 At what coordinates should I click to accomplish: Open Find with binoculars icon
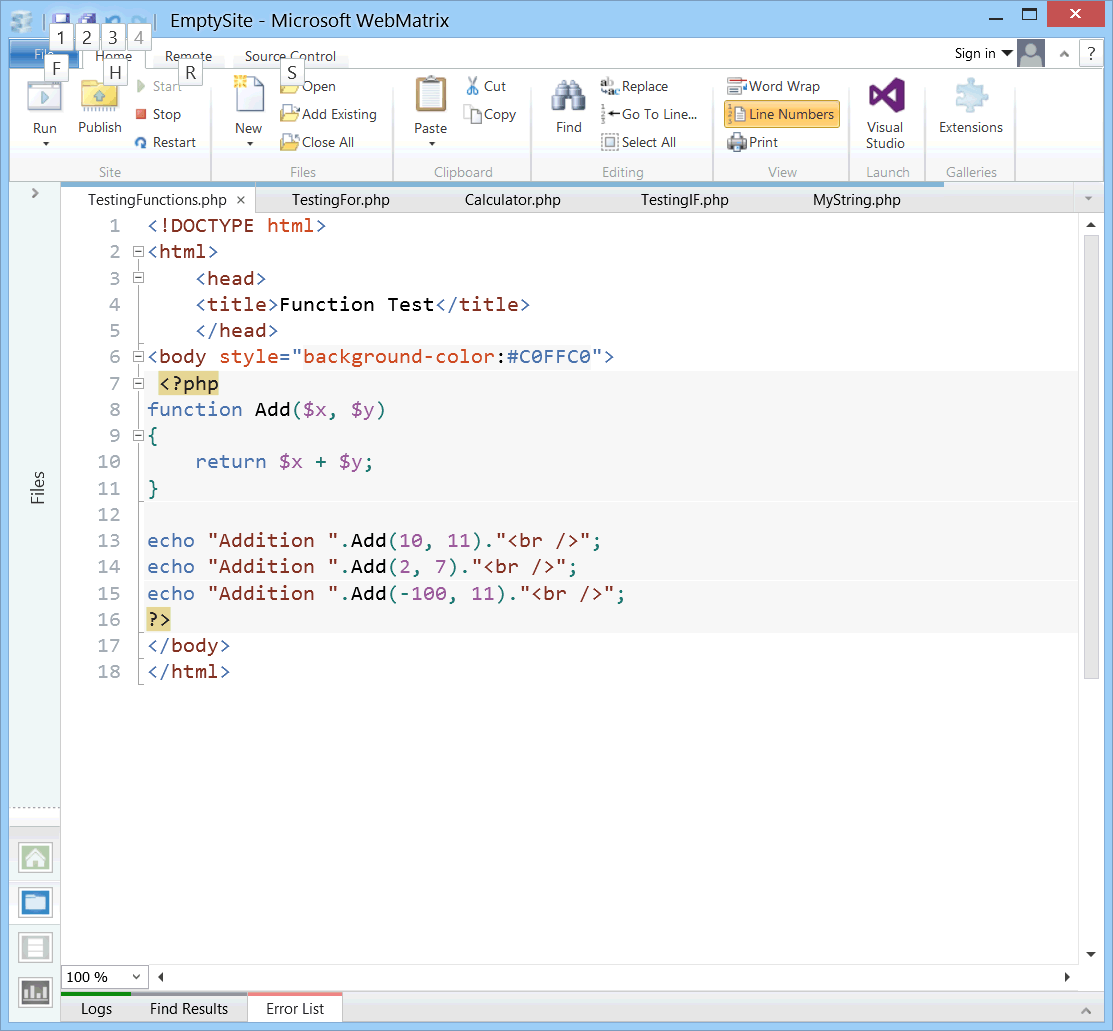click(569, 97)
